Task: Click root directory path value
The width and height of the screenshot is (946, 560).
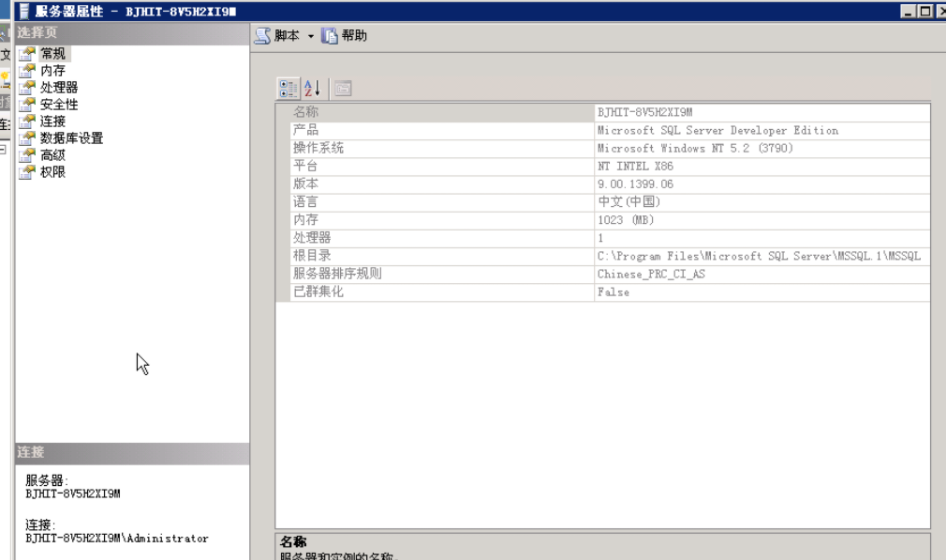Action: point(759,256)
